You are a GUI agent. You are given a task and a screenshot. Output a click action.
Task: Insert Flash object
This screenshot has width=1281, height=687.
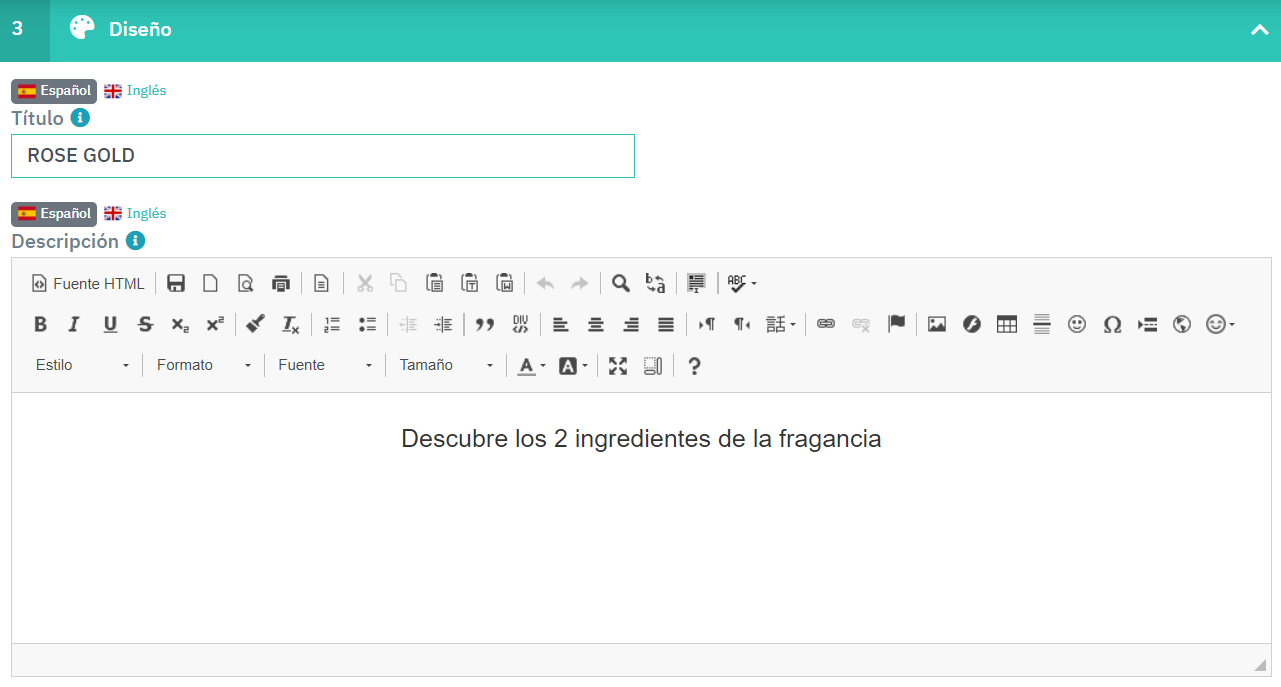coord(972,324)
